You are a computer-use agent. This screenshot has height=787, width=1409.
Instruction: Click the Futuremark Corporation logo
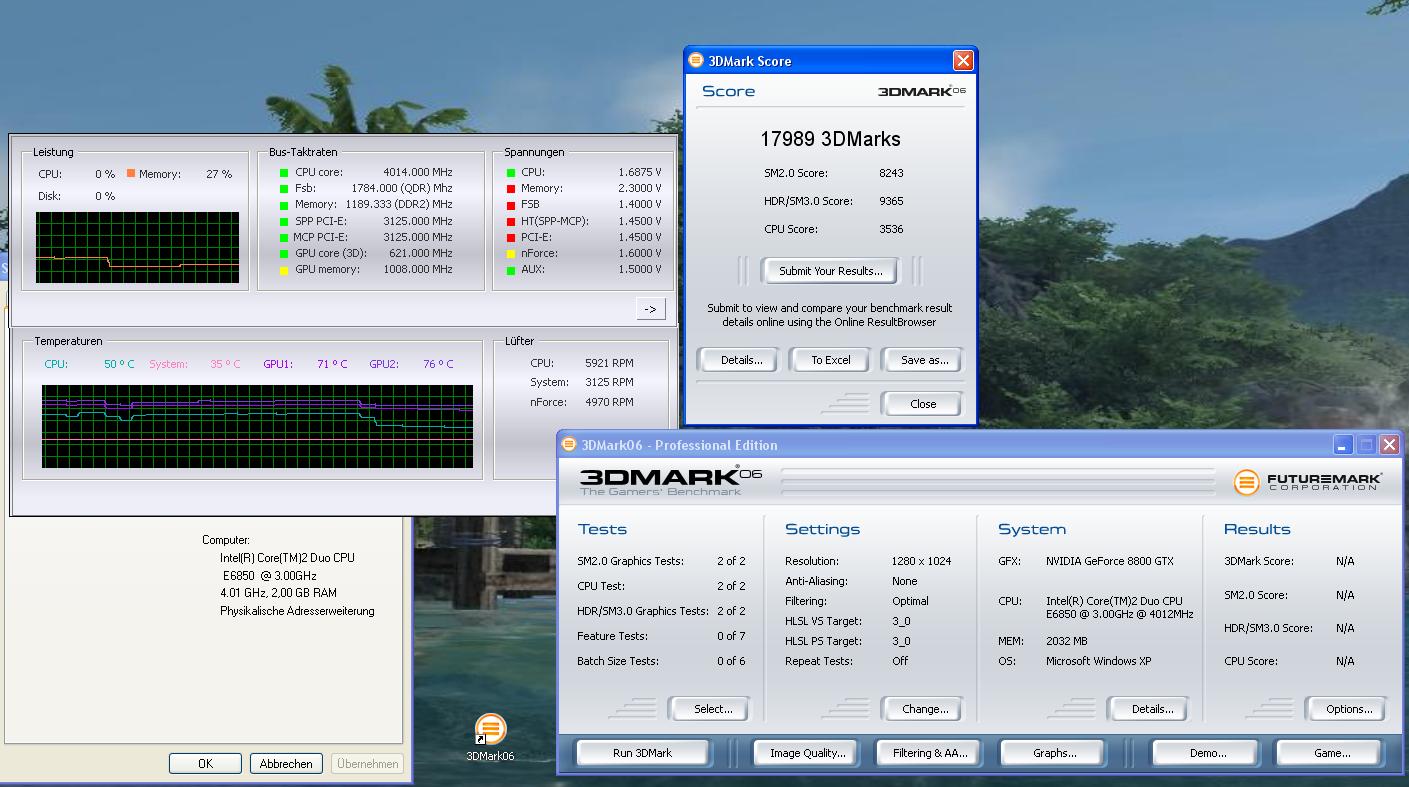[x=1308, y=482]
